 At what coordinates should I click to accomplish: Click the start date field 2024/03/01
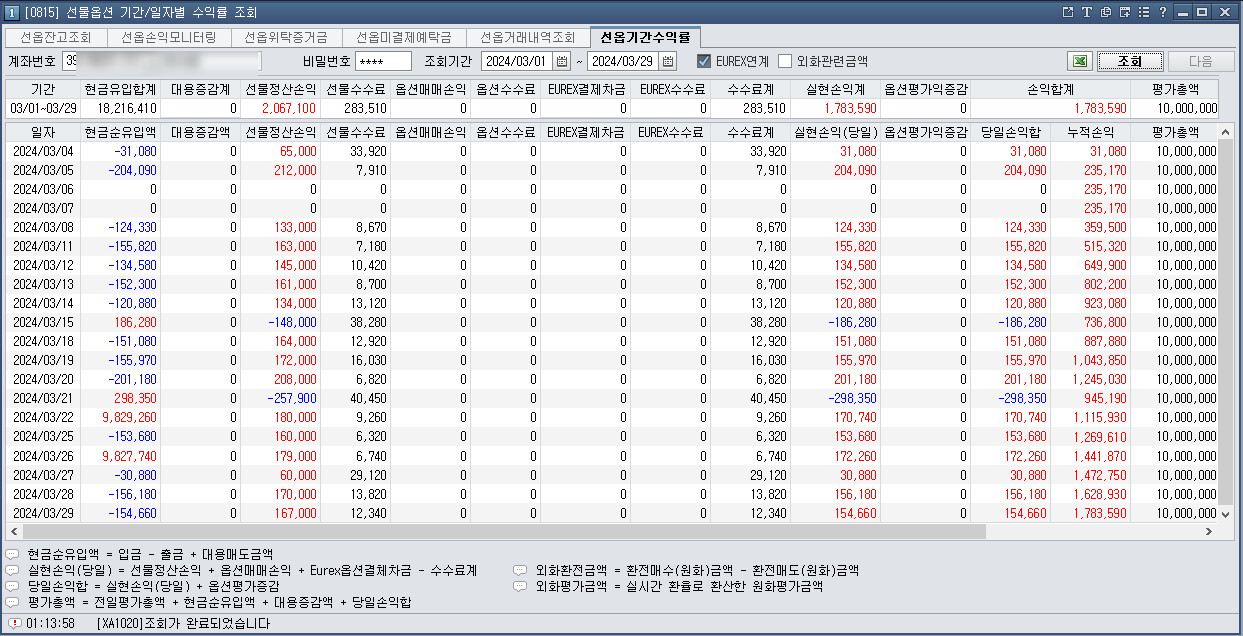517,61
